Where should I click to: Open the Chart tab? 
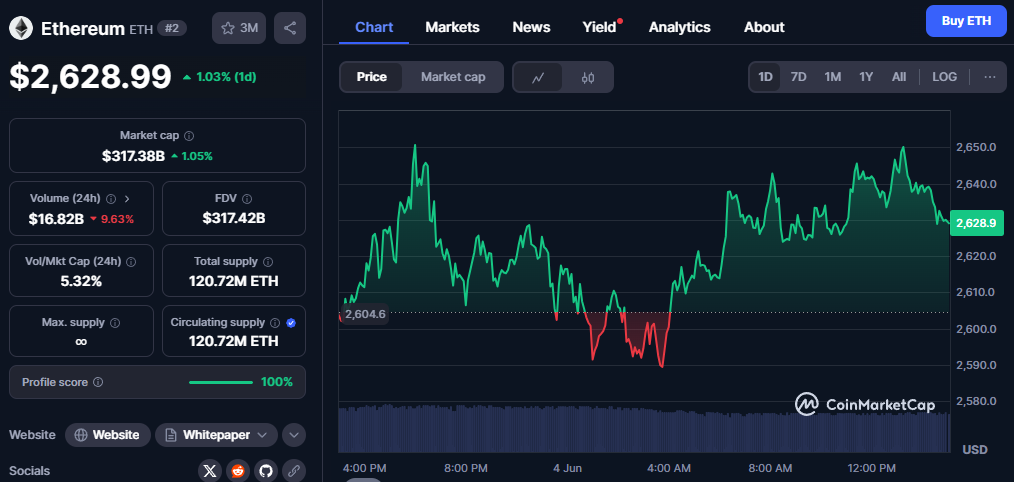point(374,27)
